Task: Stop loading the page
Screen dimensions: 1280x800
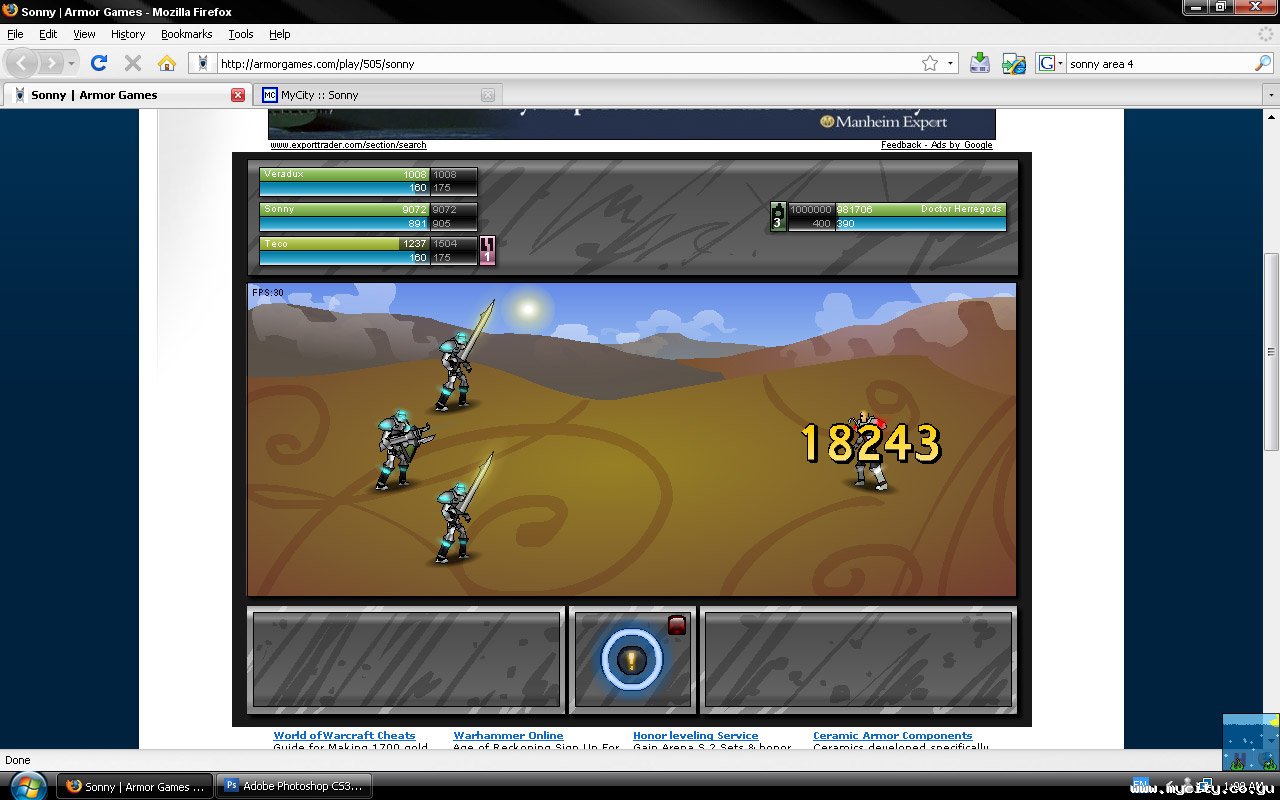Action: tap(132, 63)
